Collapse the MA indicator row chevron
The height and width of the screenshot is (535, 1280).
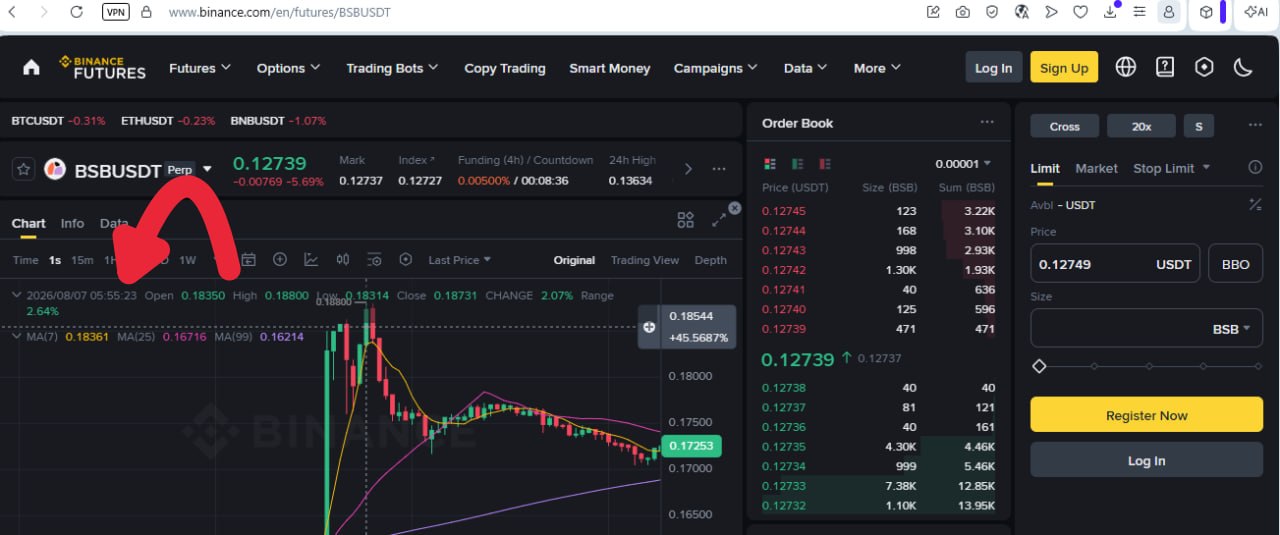16,337
